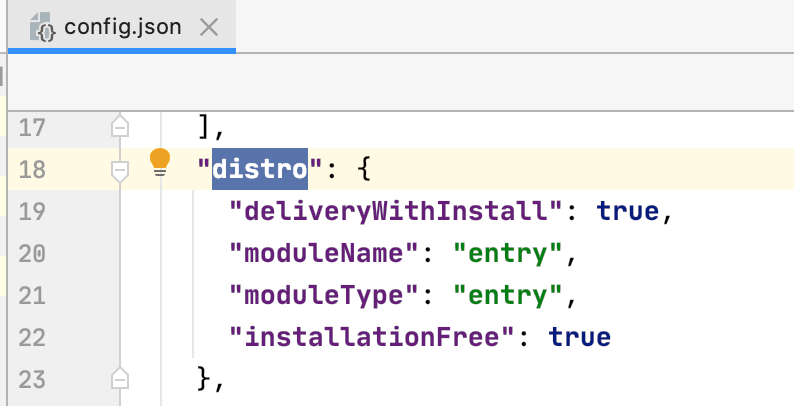Click the "moduleType" key
794x406 pixels.
tap(324, 295)
